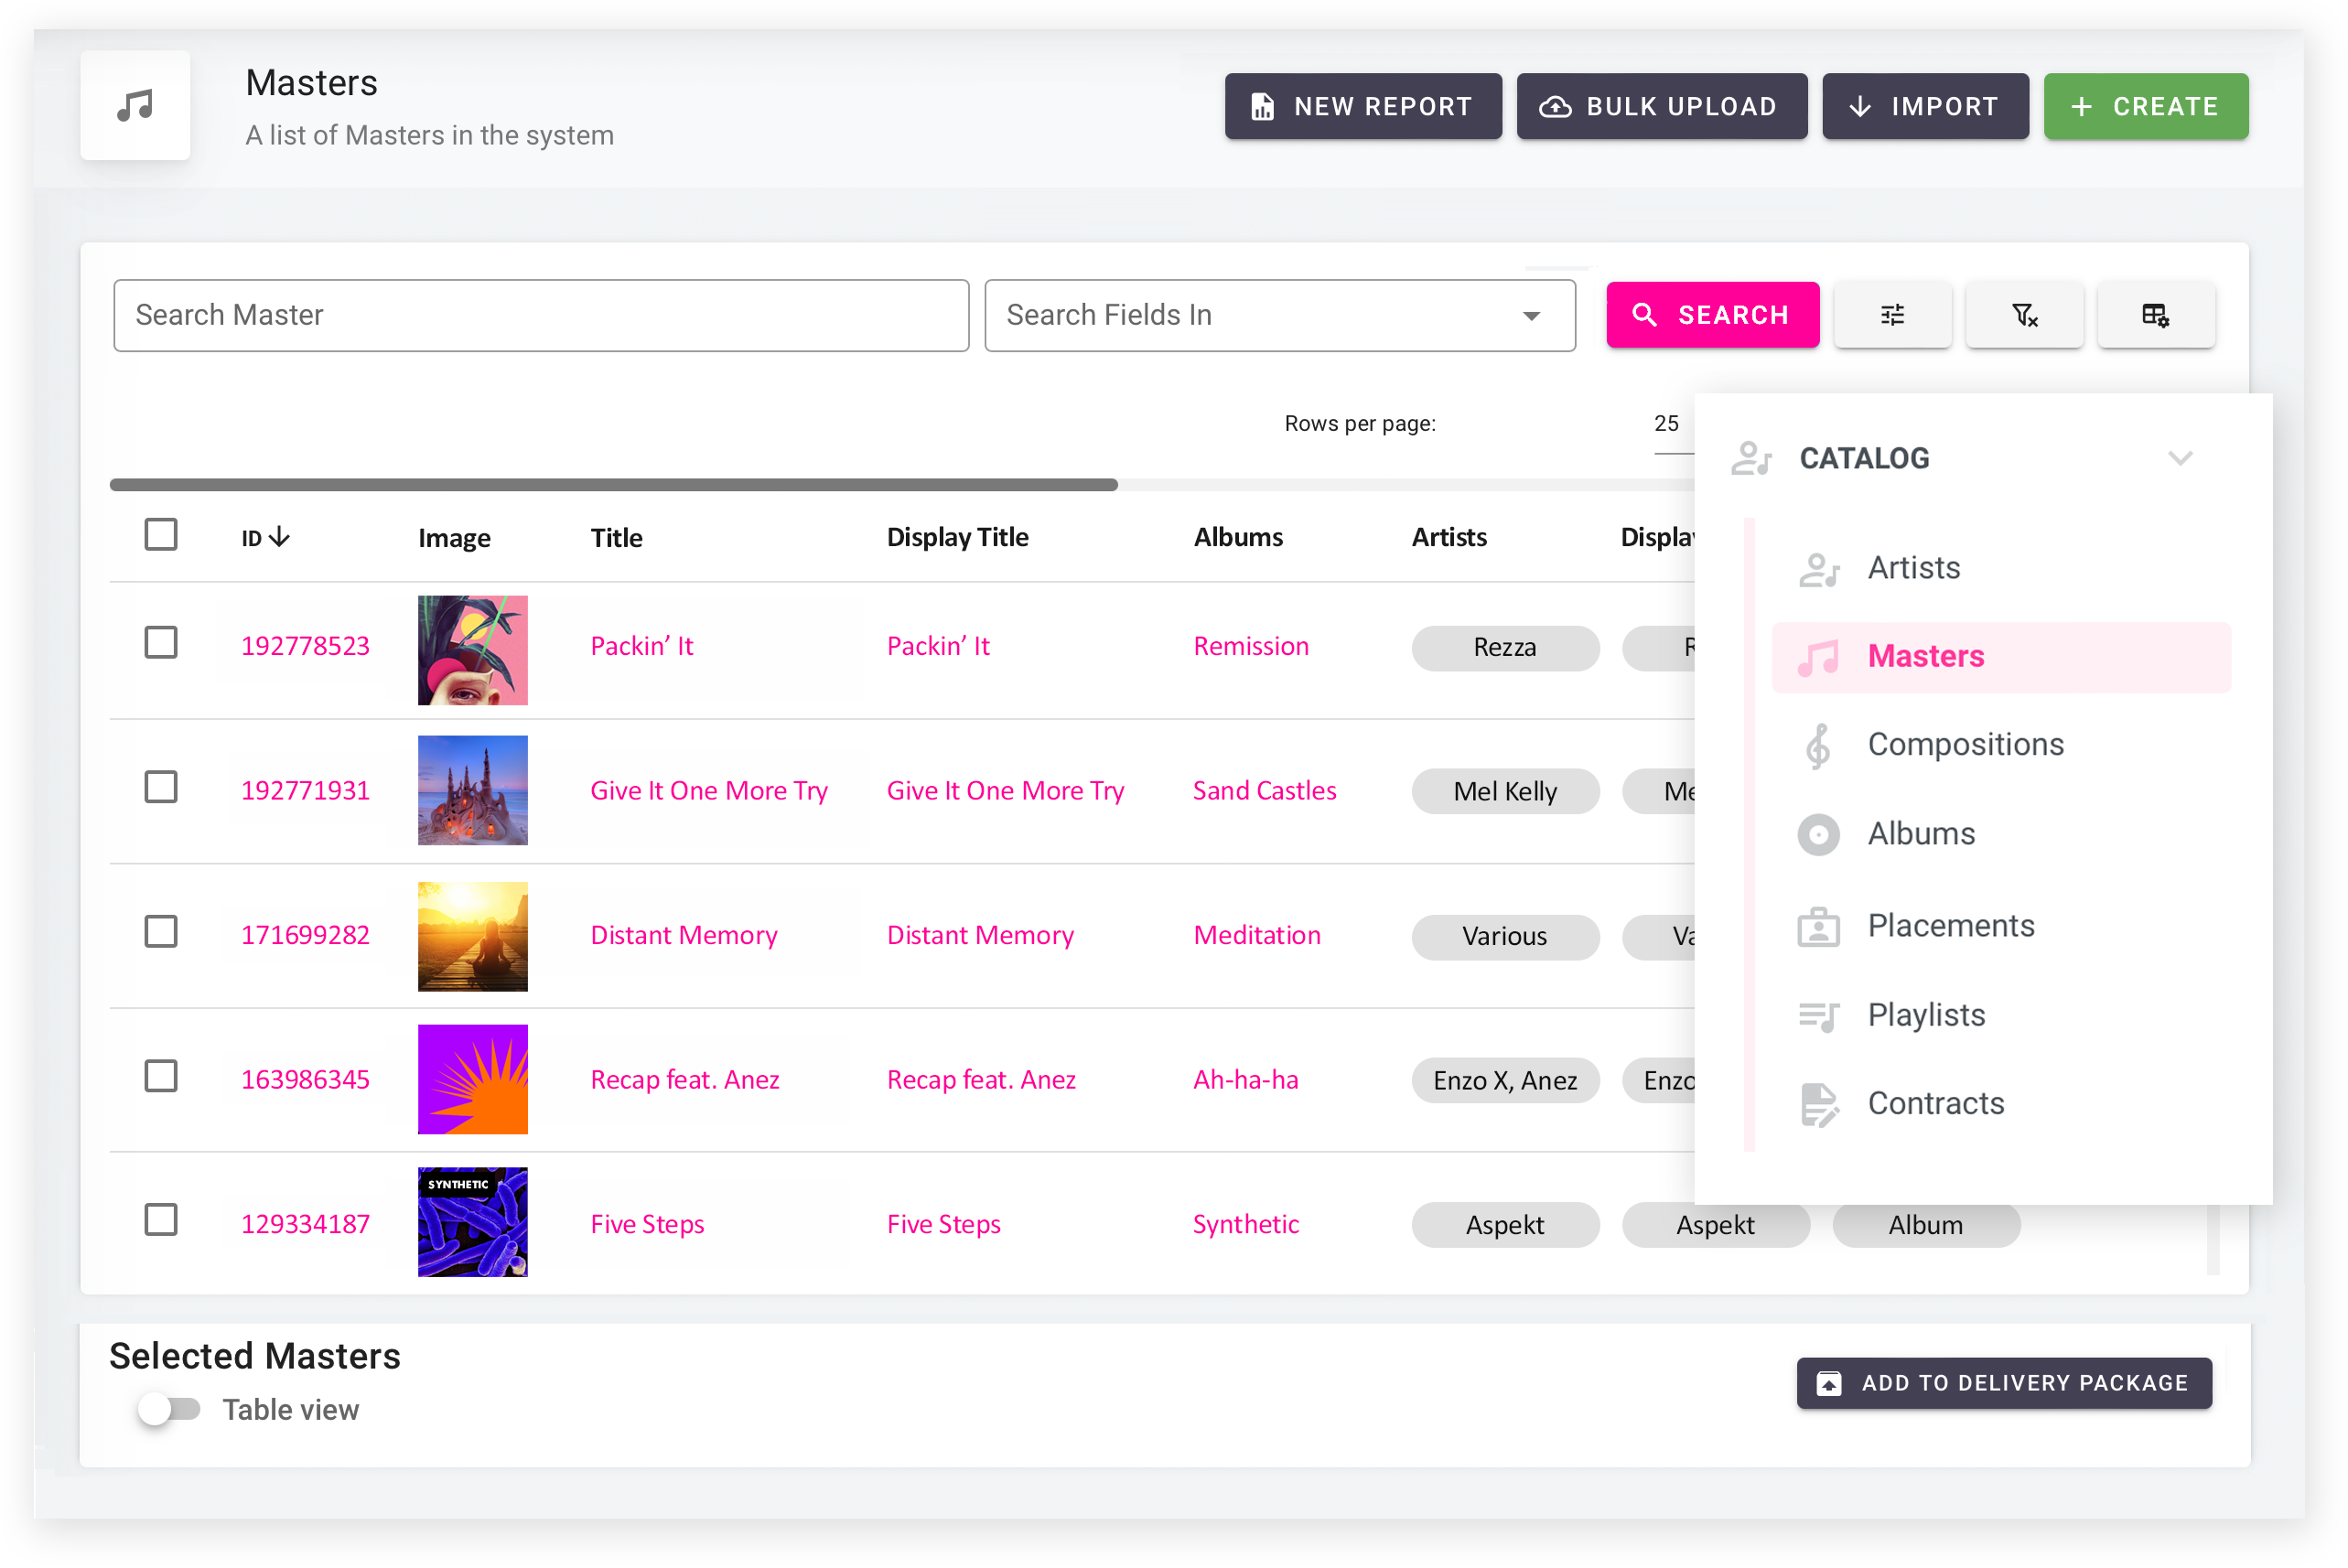Click the Placements badge icon
The width and height of the screenshot is (2348, 1568).
click(1818, 926)
